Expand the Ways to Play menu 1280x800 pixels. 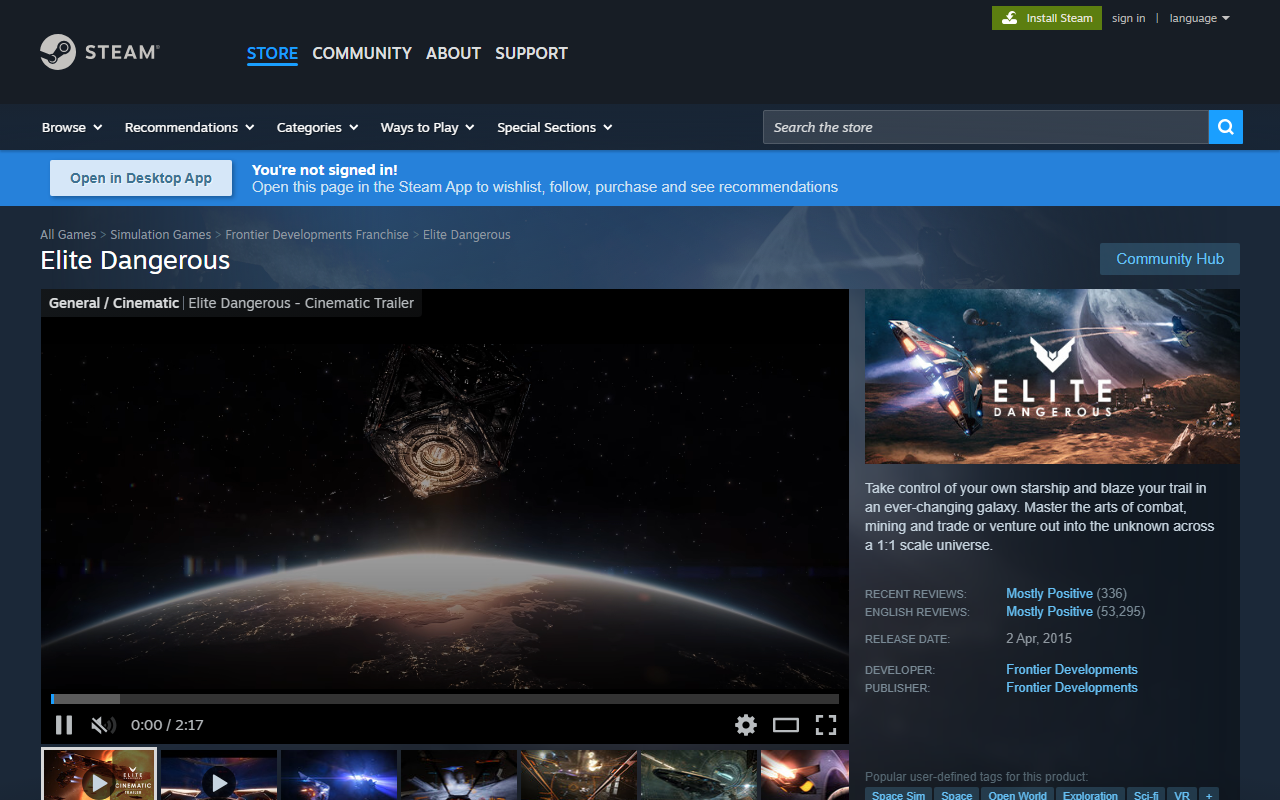pos(427,127)
